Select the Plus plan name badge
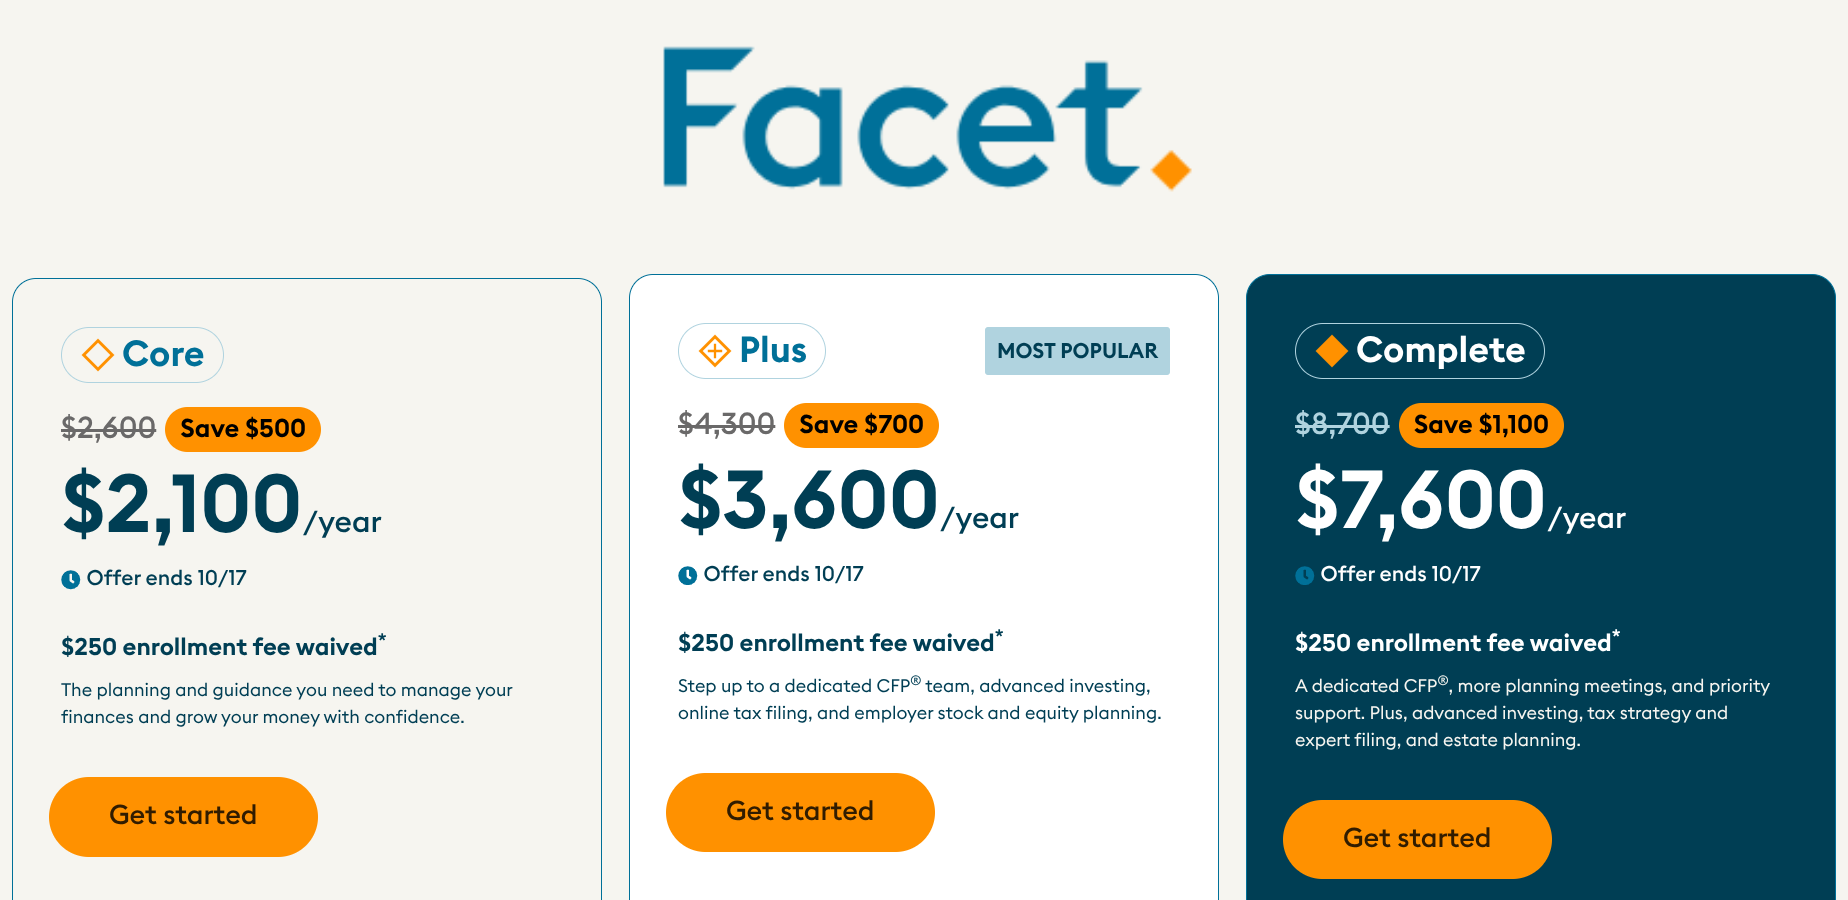 752,351
